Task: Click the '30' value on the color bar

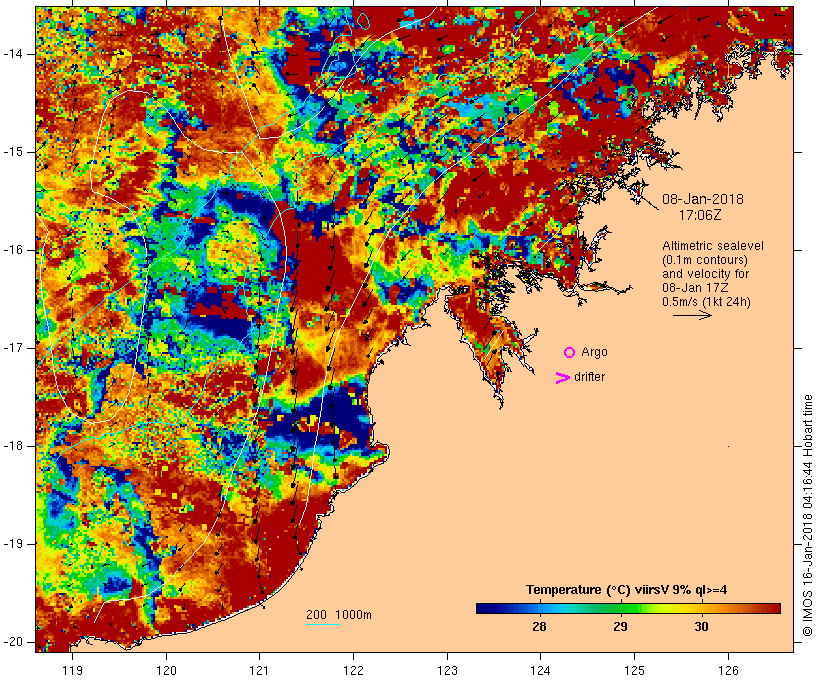Action: 701,627
